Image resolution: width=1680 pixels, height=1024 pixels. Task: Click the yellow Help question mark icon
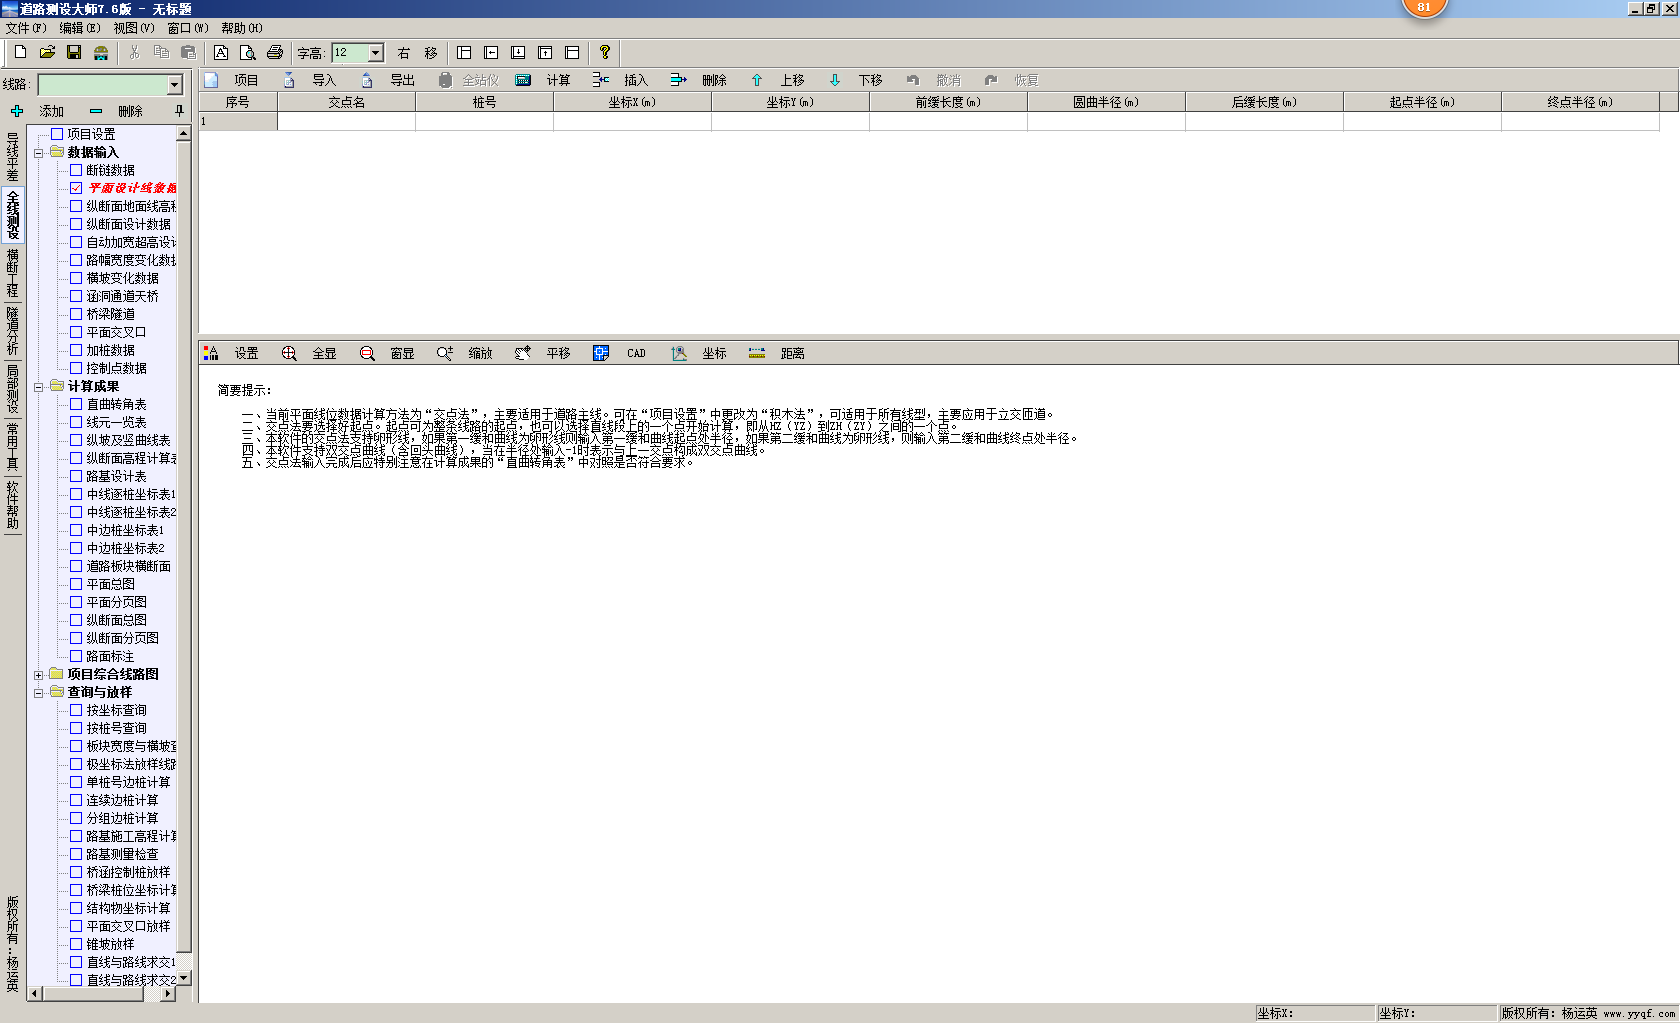pos(604,53)
